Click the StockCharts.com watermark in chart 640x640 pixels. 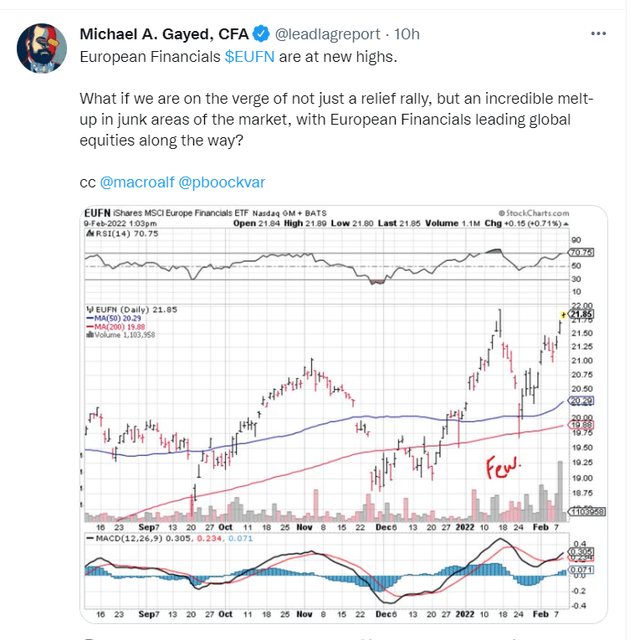click(x=534, y=213)
